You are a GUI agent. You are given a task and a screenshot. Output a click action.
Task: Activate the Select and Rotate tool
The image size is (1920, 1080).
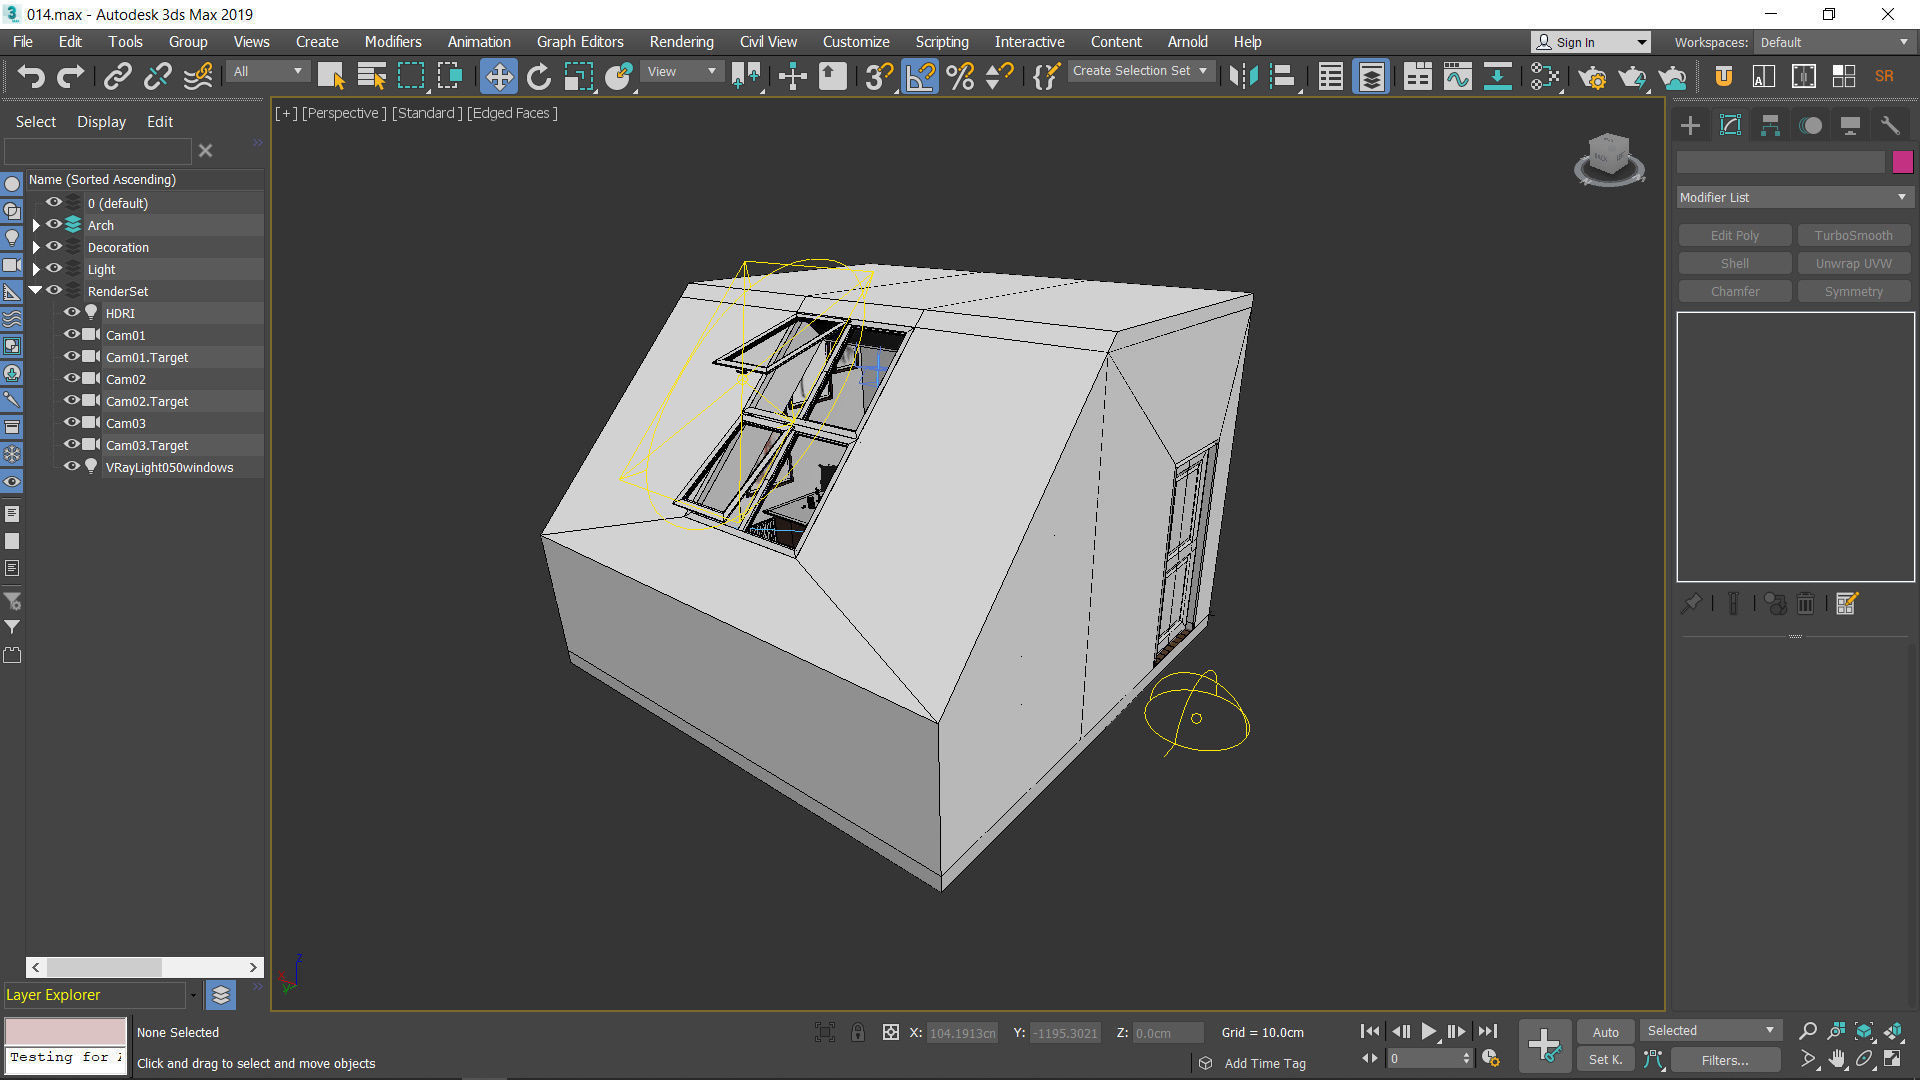pos(539,77)
